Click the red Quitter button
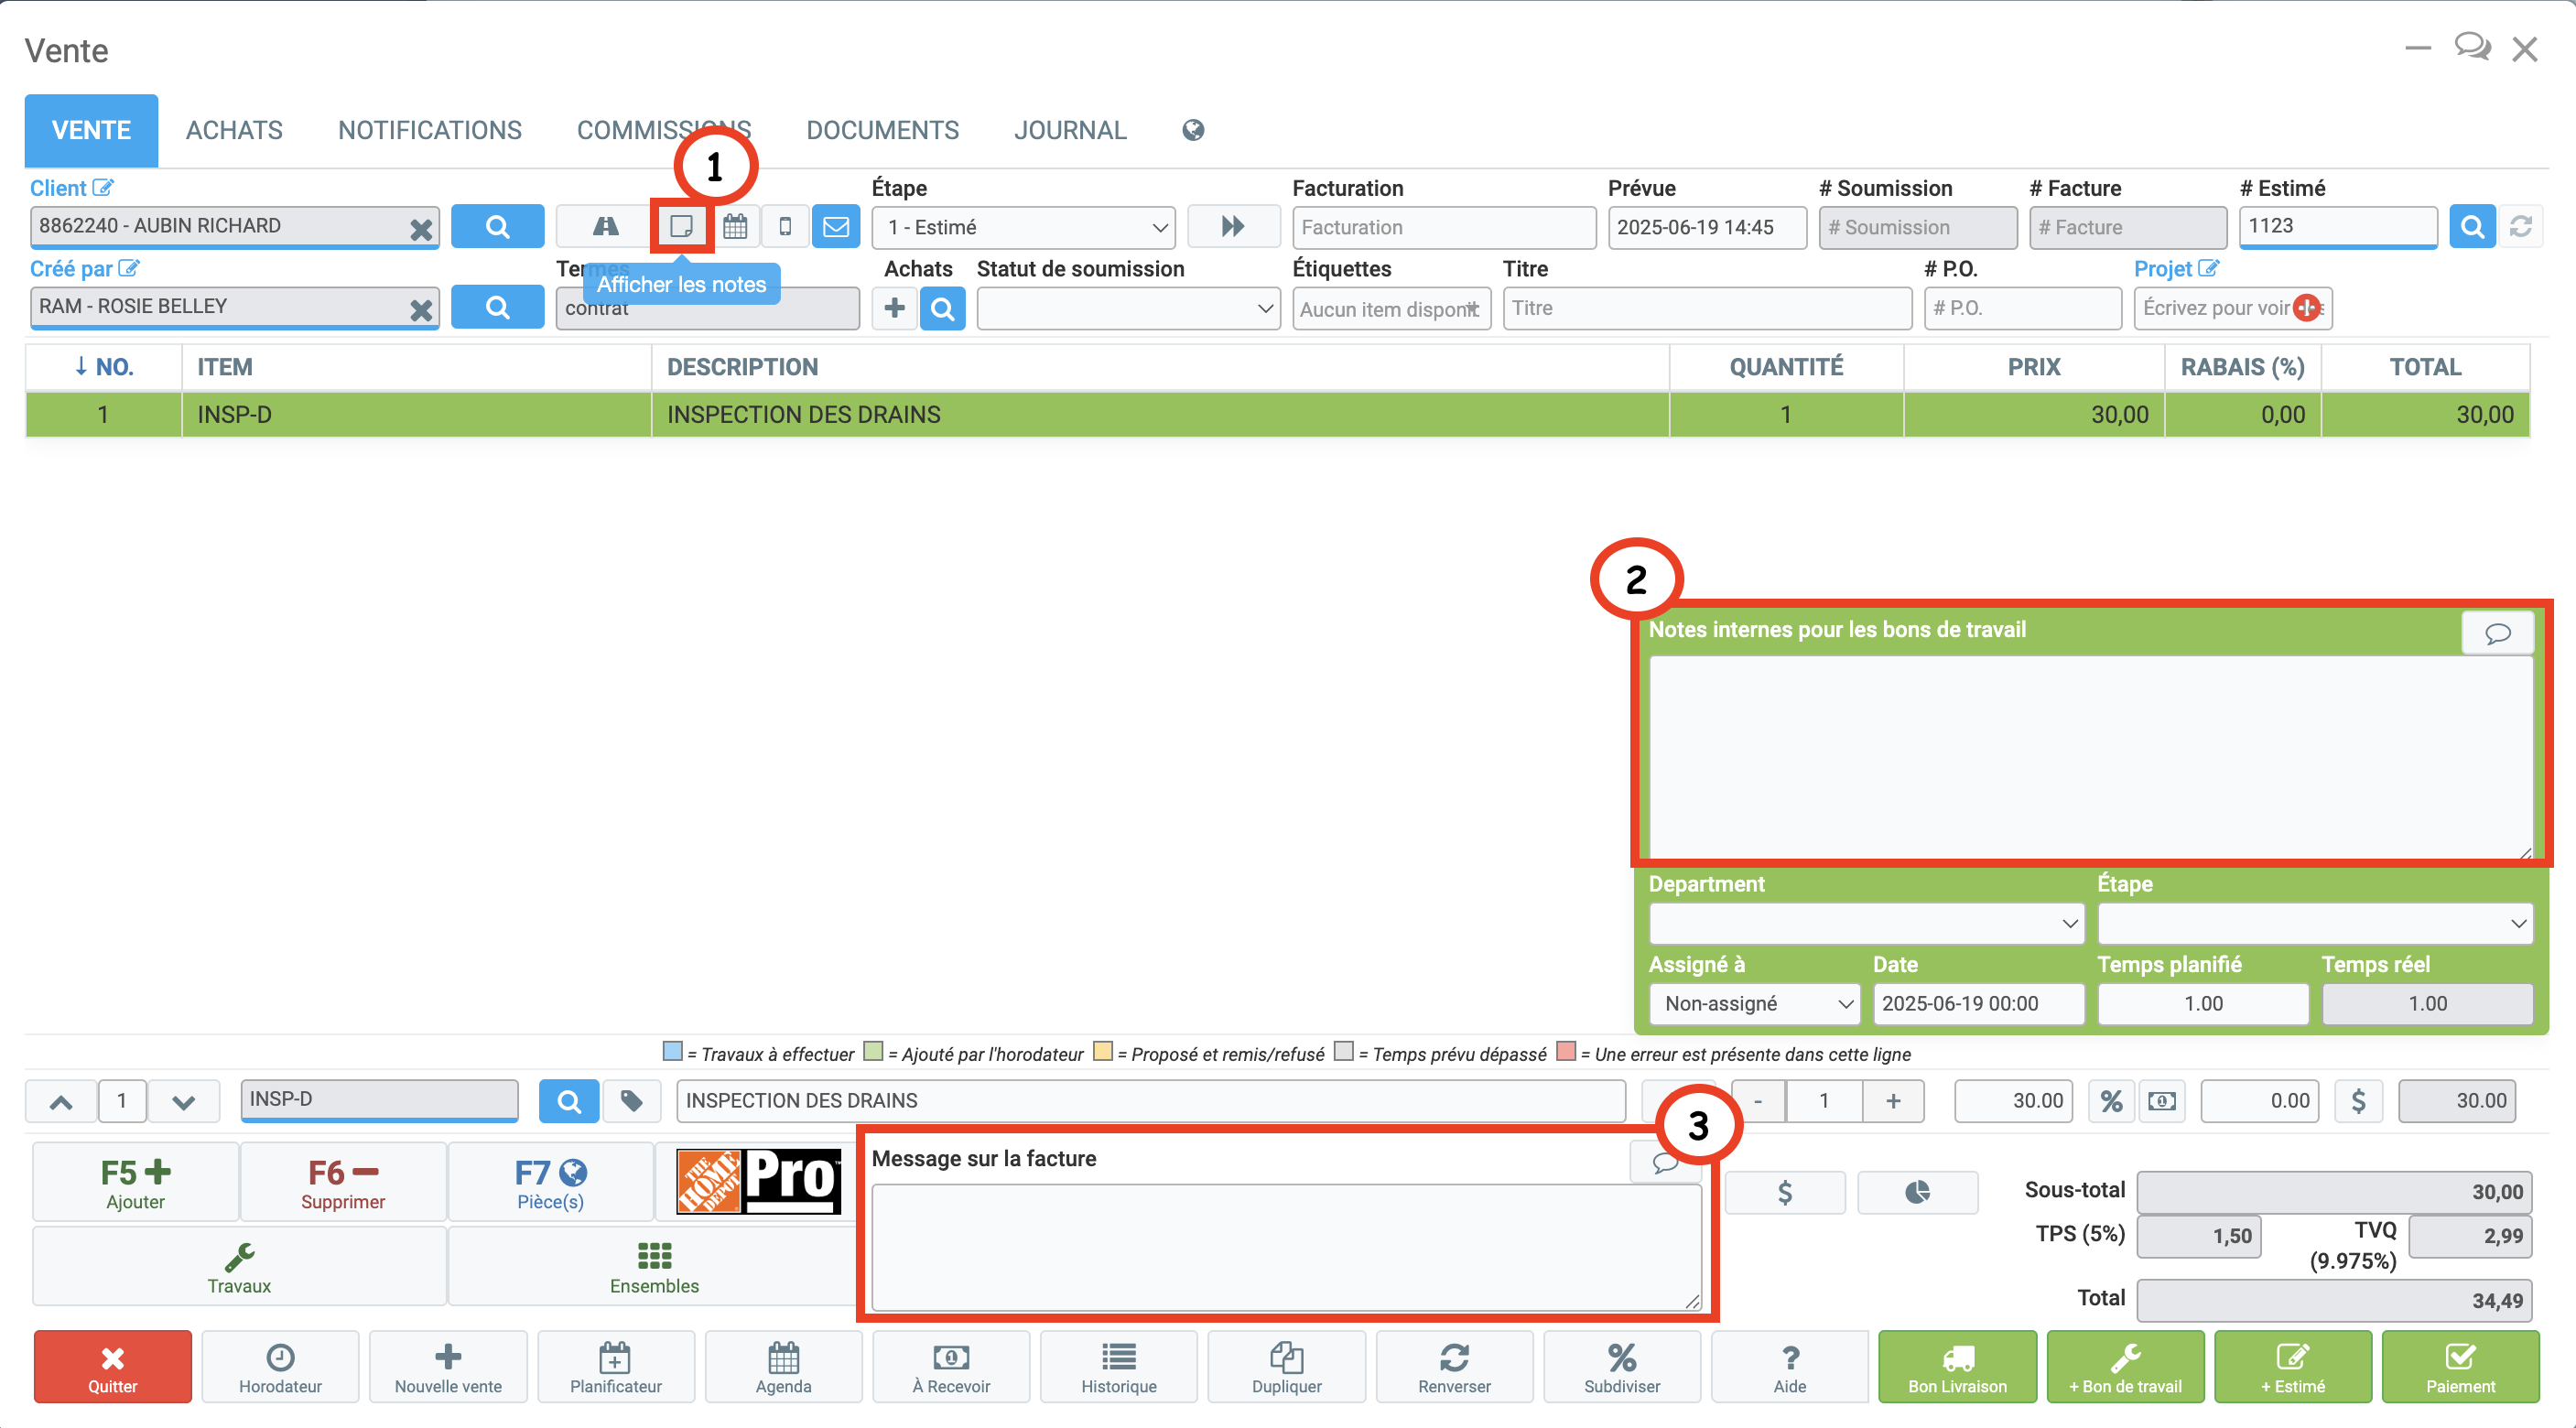Image resolution: width=2576 pixels, height=1428 pixels. 112,1367
